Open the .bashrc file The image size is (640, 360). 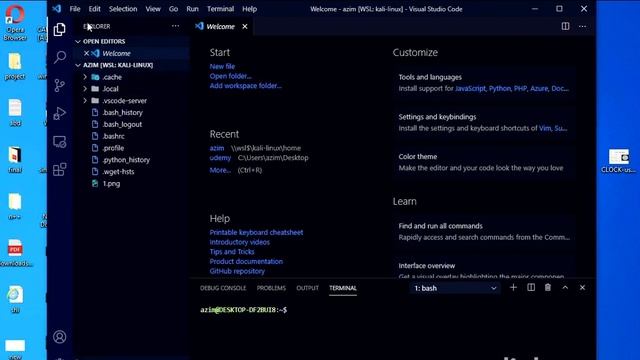(x=113, y=136)
